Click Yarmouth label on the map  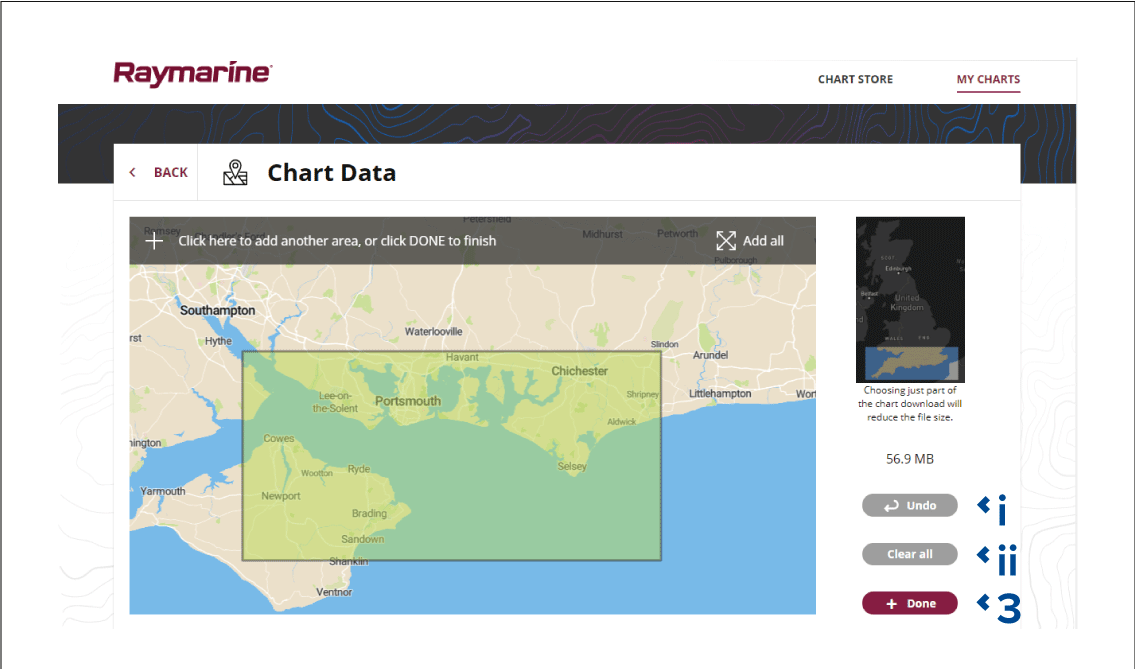(x=163, y=491)
